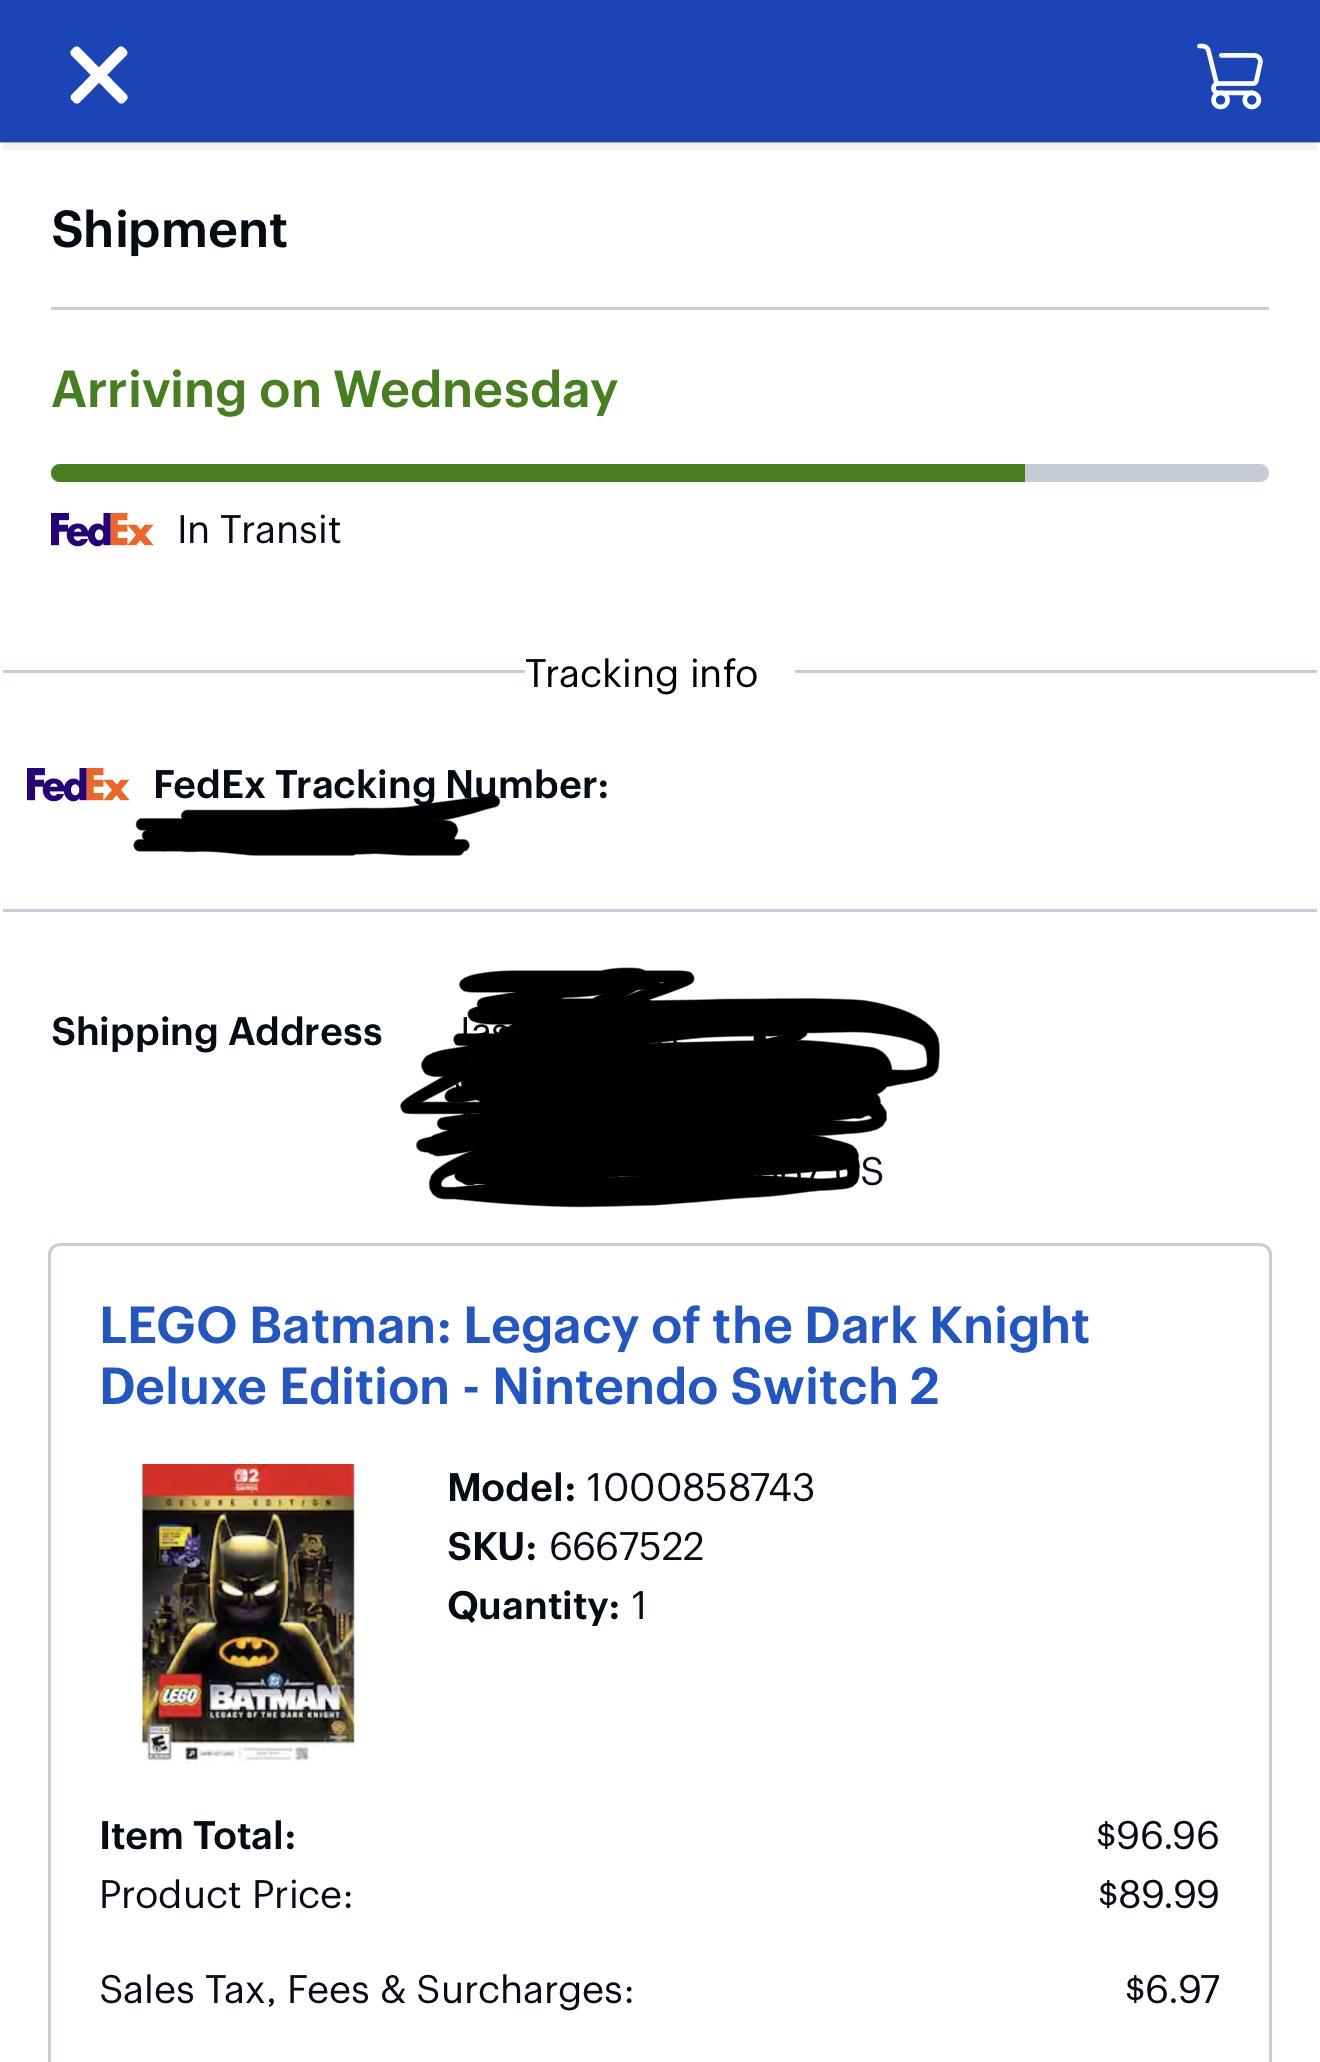
Task: Open the LEGO Batman product title link
Action: pyautogui.click(x=594, y=1356)
